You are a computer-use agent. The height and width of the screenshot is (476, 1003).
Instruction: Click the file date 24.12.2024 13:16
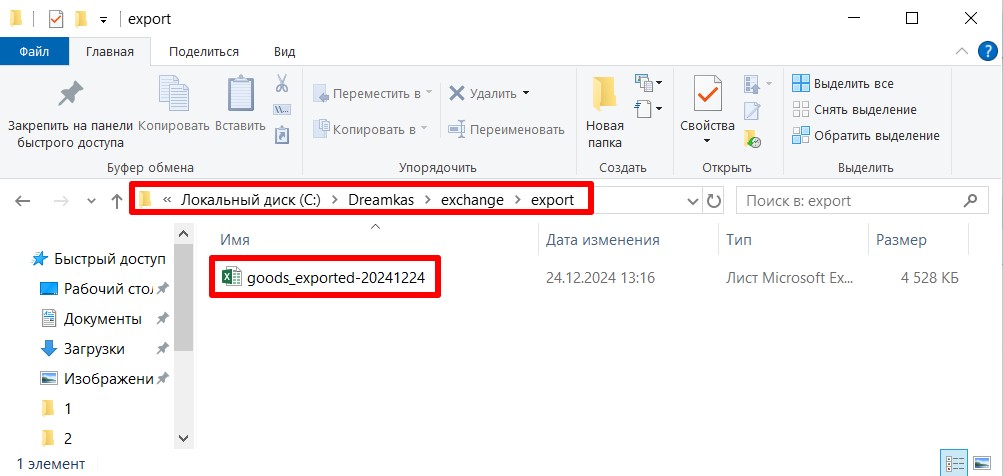pos(601,278)
